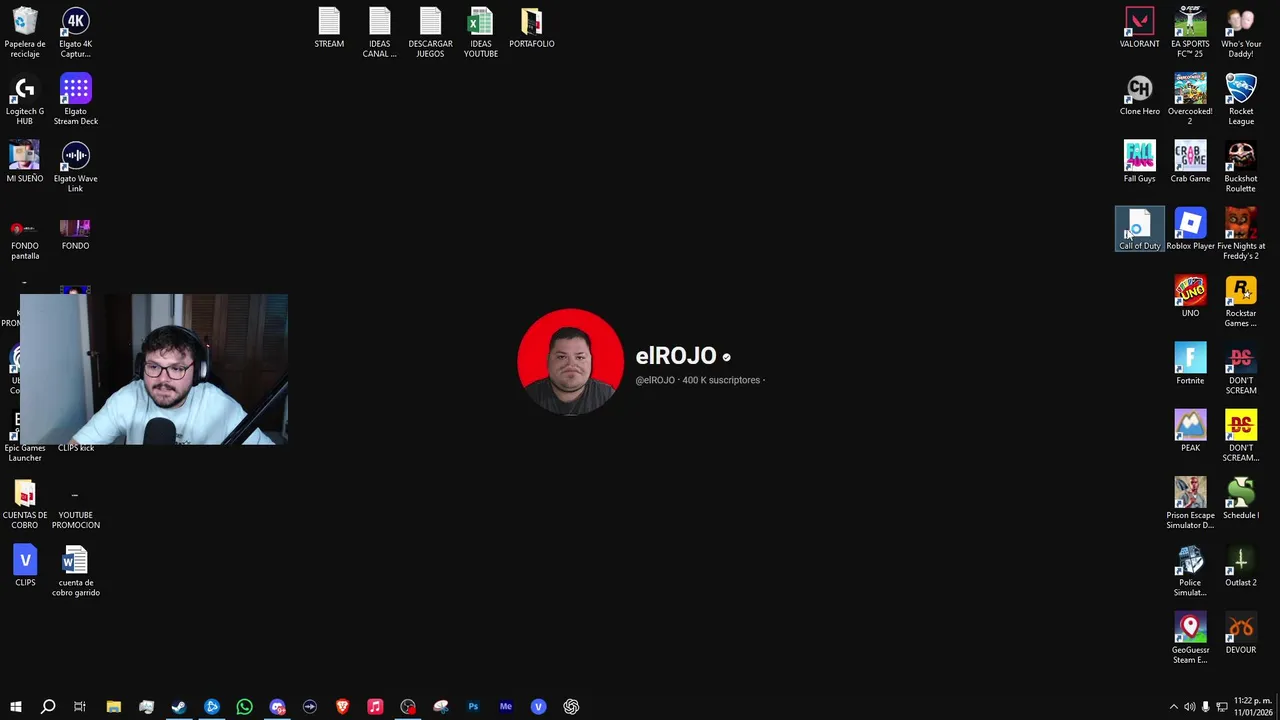Open Adobe Media Encoder from the taskbar

(506, 707)
